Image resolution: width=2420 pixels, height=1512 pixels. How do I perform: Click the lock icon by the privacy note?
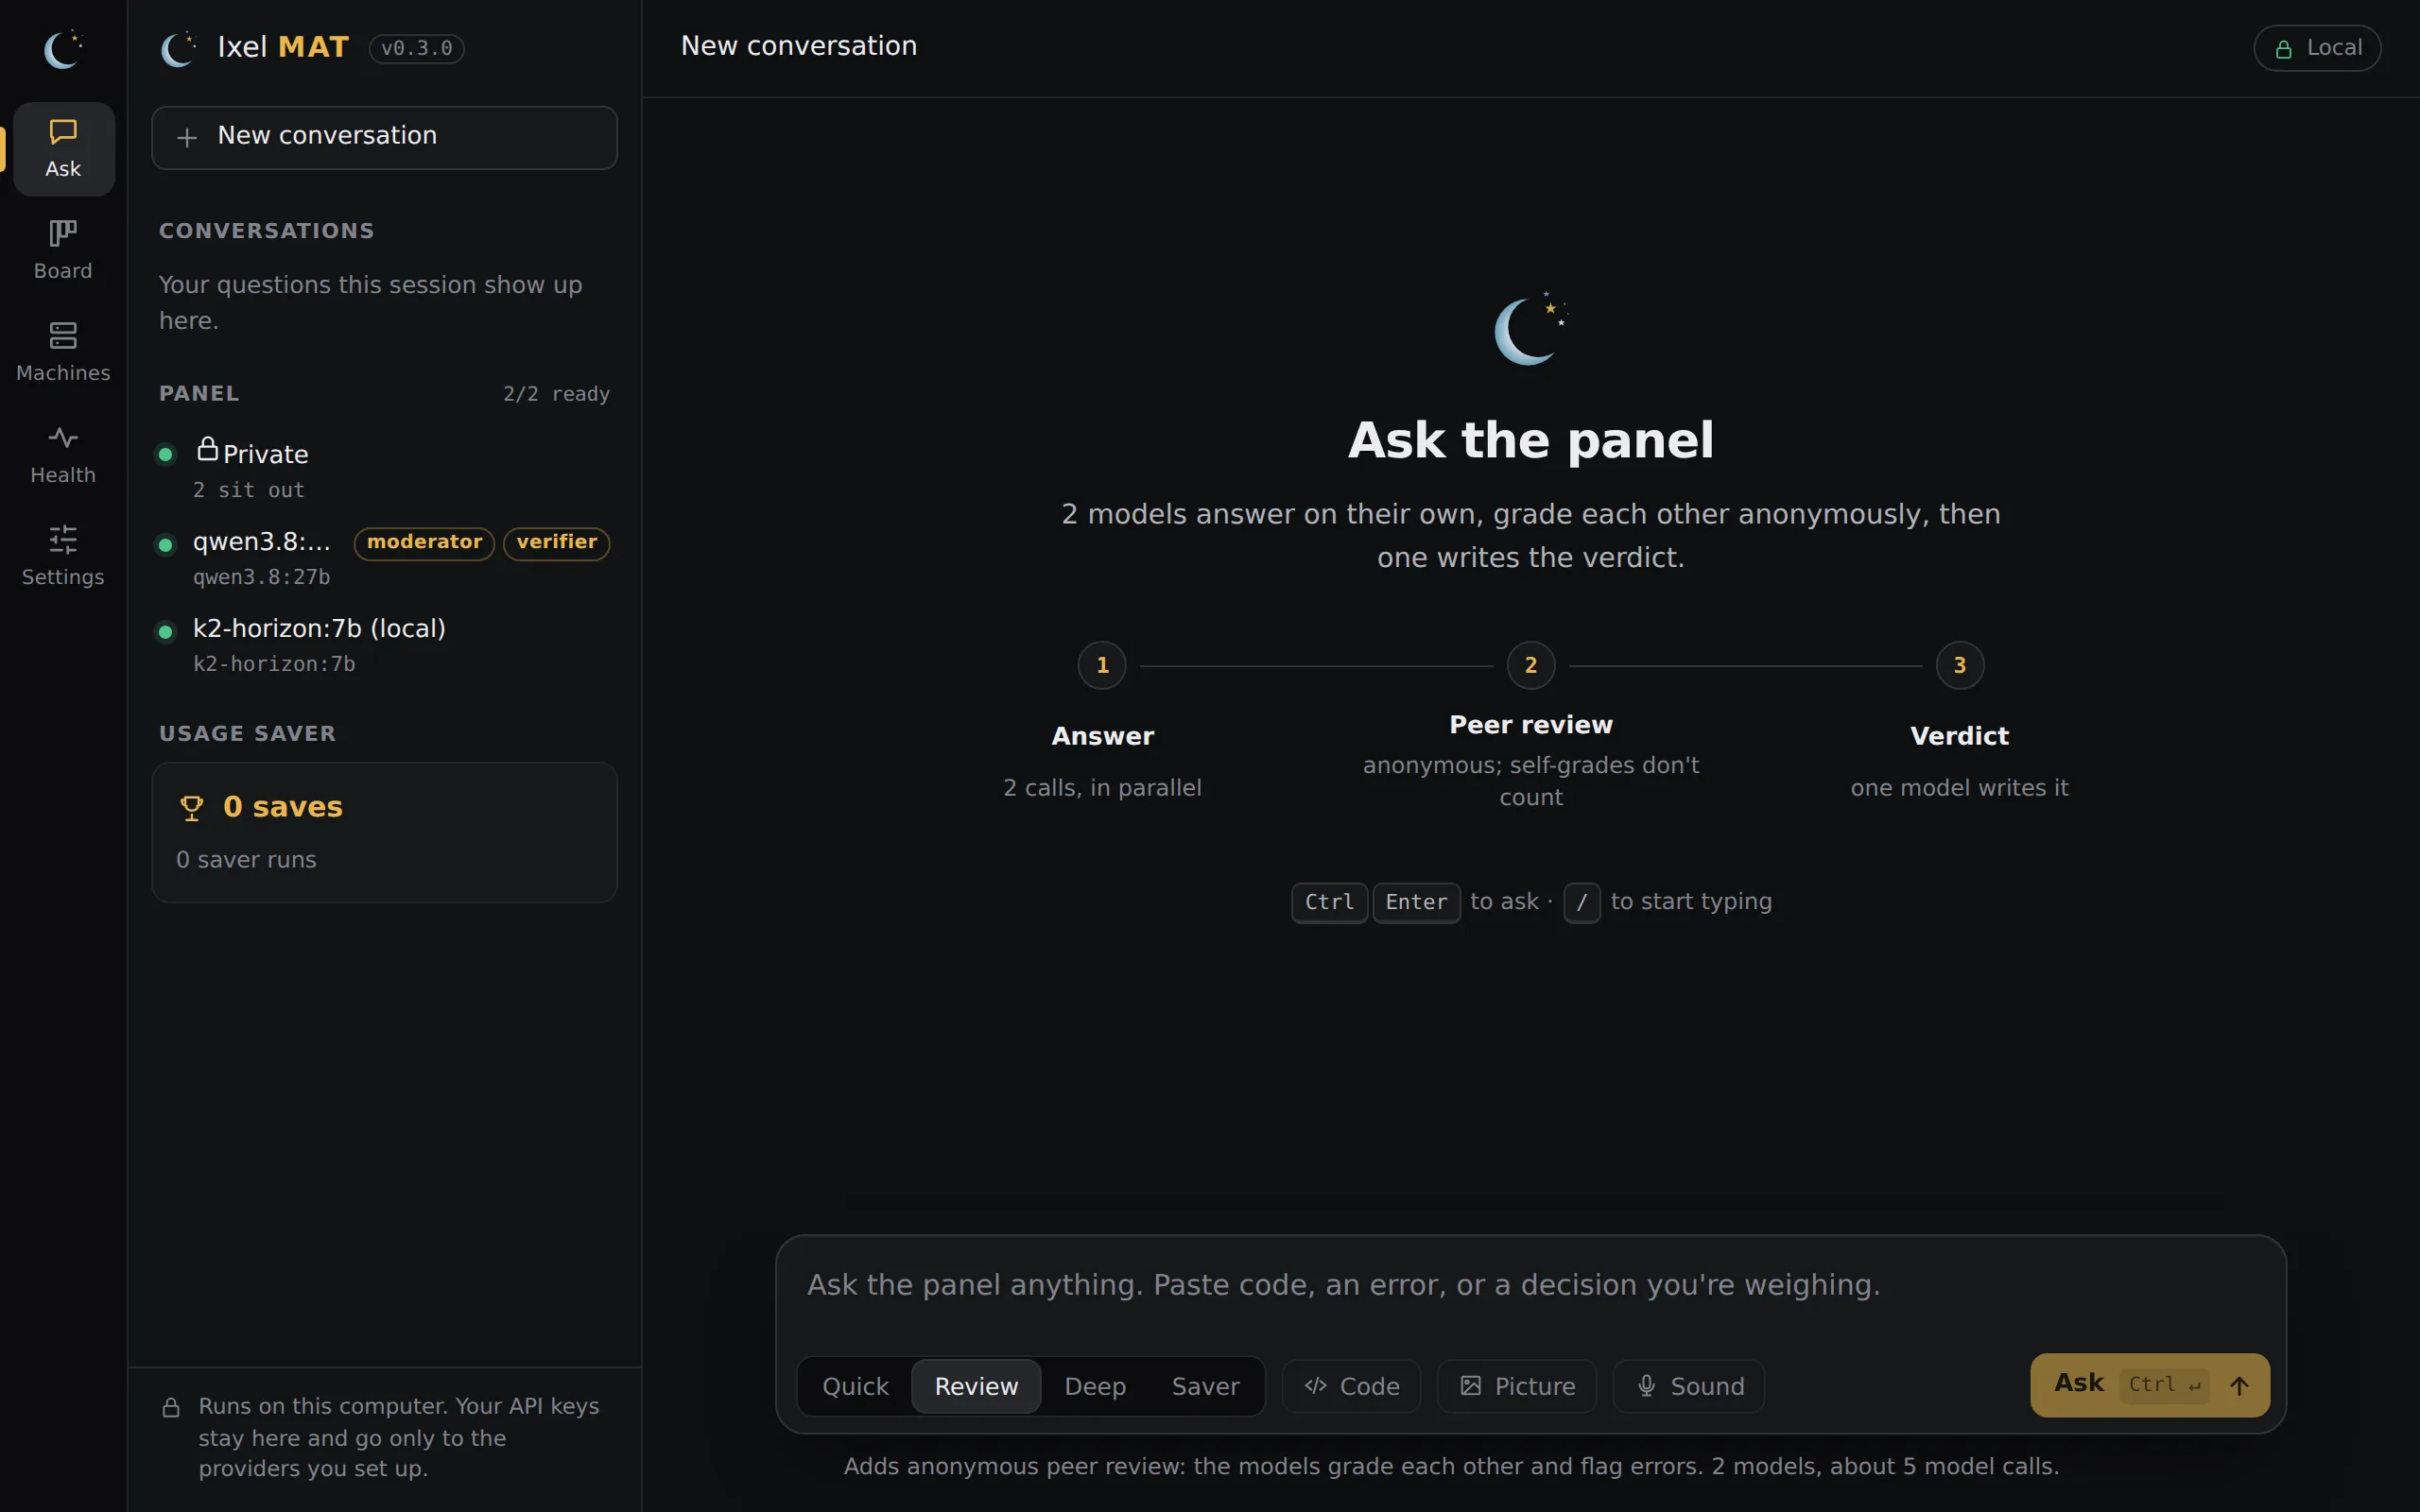171,1408
